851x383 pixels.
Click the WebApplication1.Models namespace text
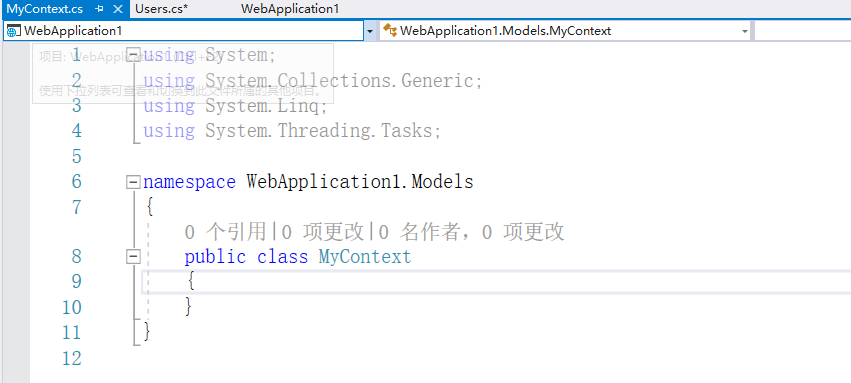pyautogui.click(x=360, y=182)
